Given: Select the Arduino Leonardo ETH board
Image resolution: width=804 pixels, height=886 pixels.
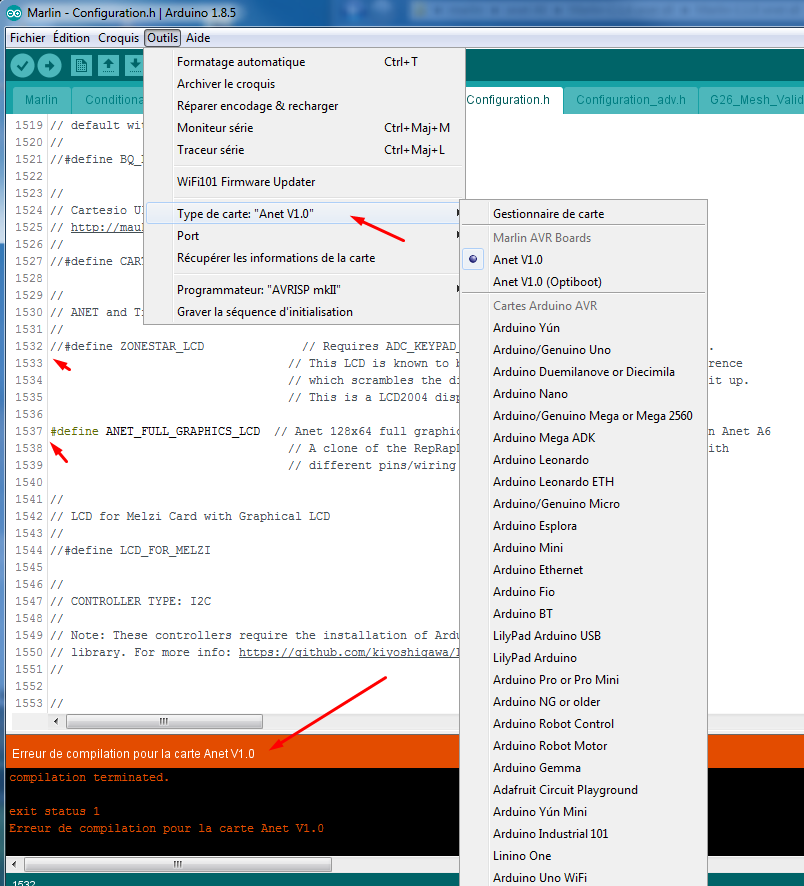Looking at the screenshot, I should [x=584, y=482].
